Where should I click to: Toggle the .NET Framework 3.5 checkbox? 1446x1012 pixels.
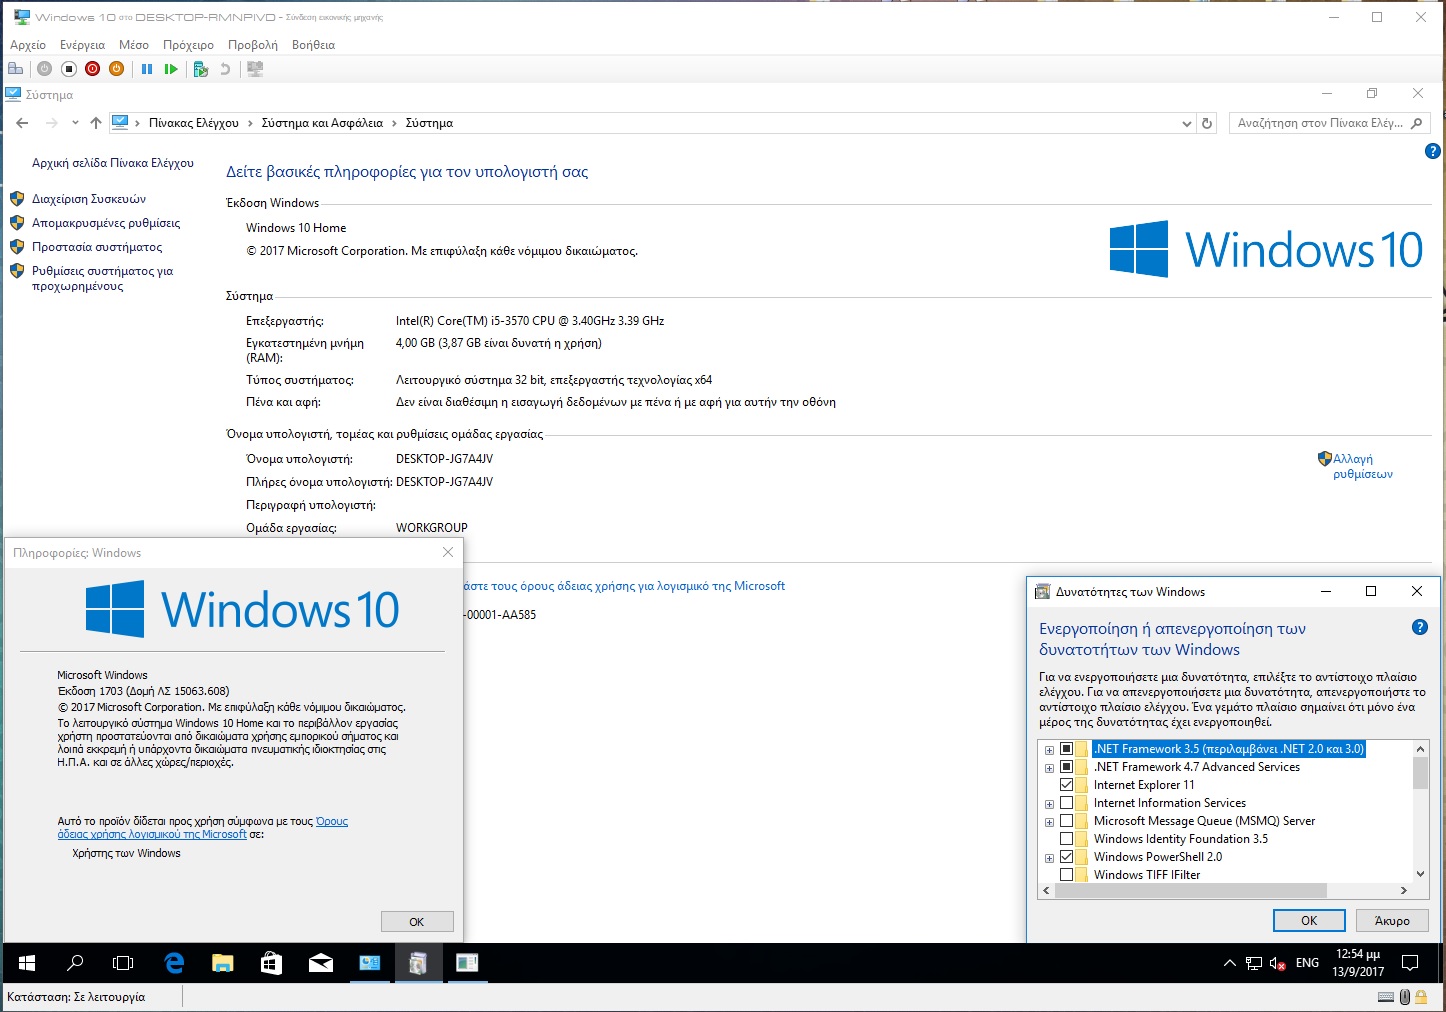pos(1066,749)
